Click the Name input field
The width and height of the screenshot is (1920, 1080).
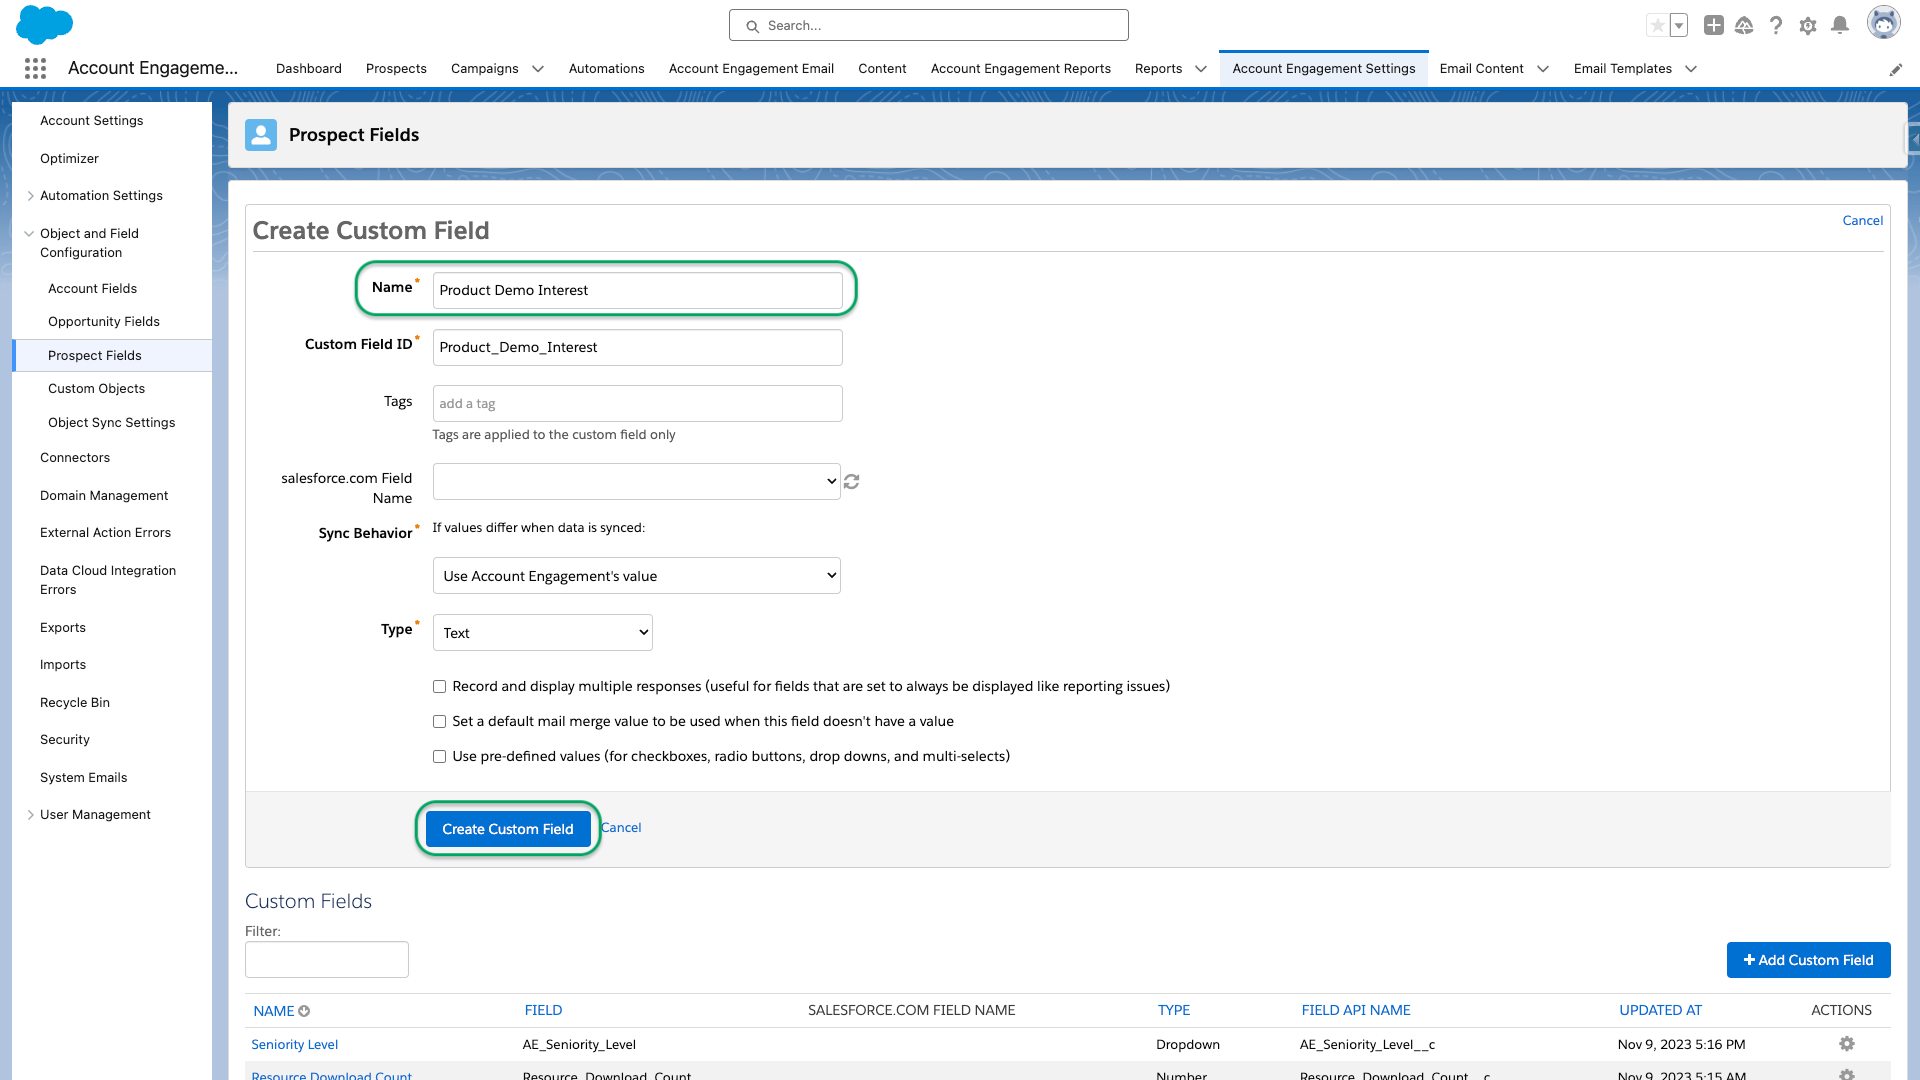638,291
